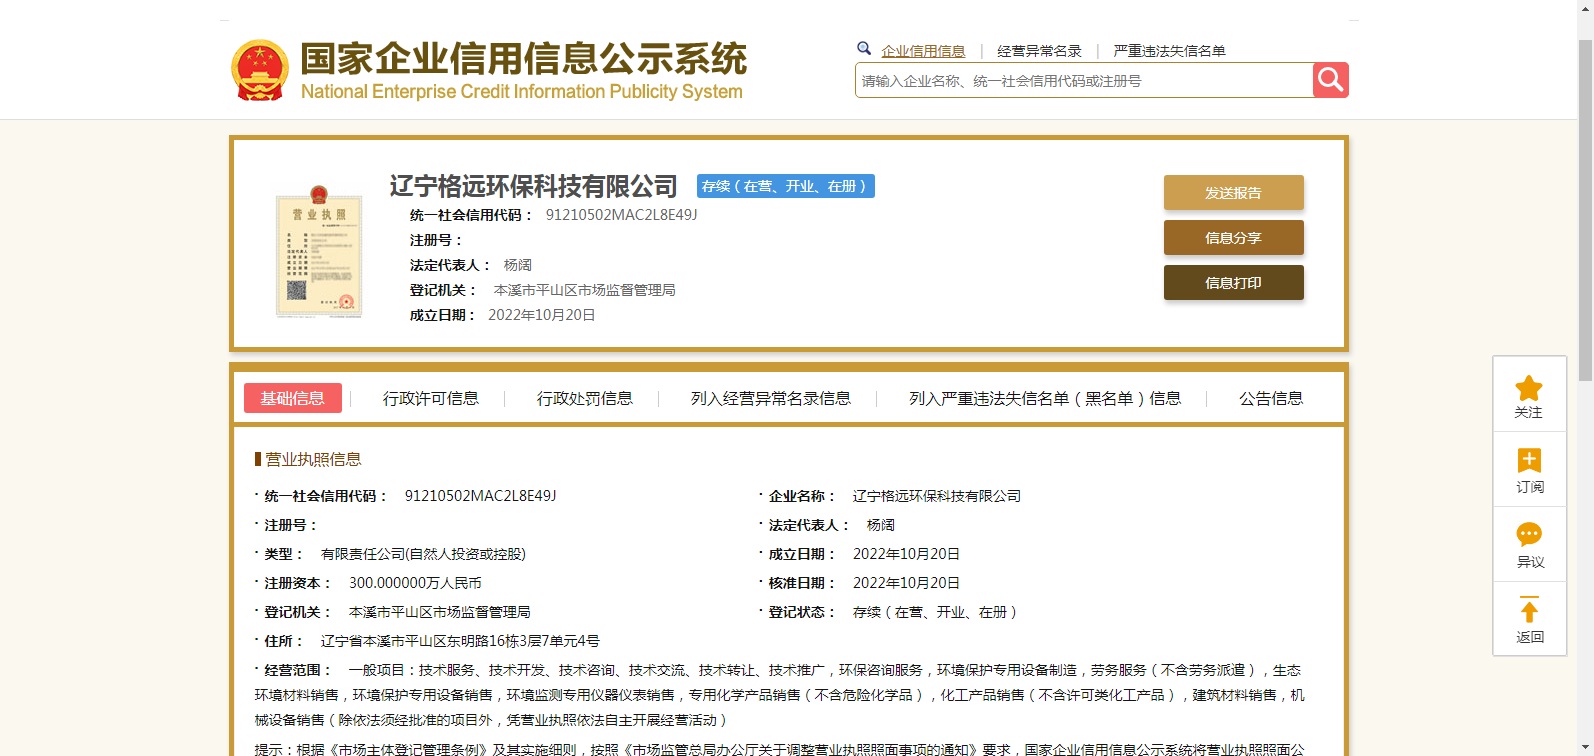The height and width of the screenshot is (756, 1594).
Task: Switch to the 公告信息 tab
Action: tap(1271, 398)
